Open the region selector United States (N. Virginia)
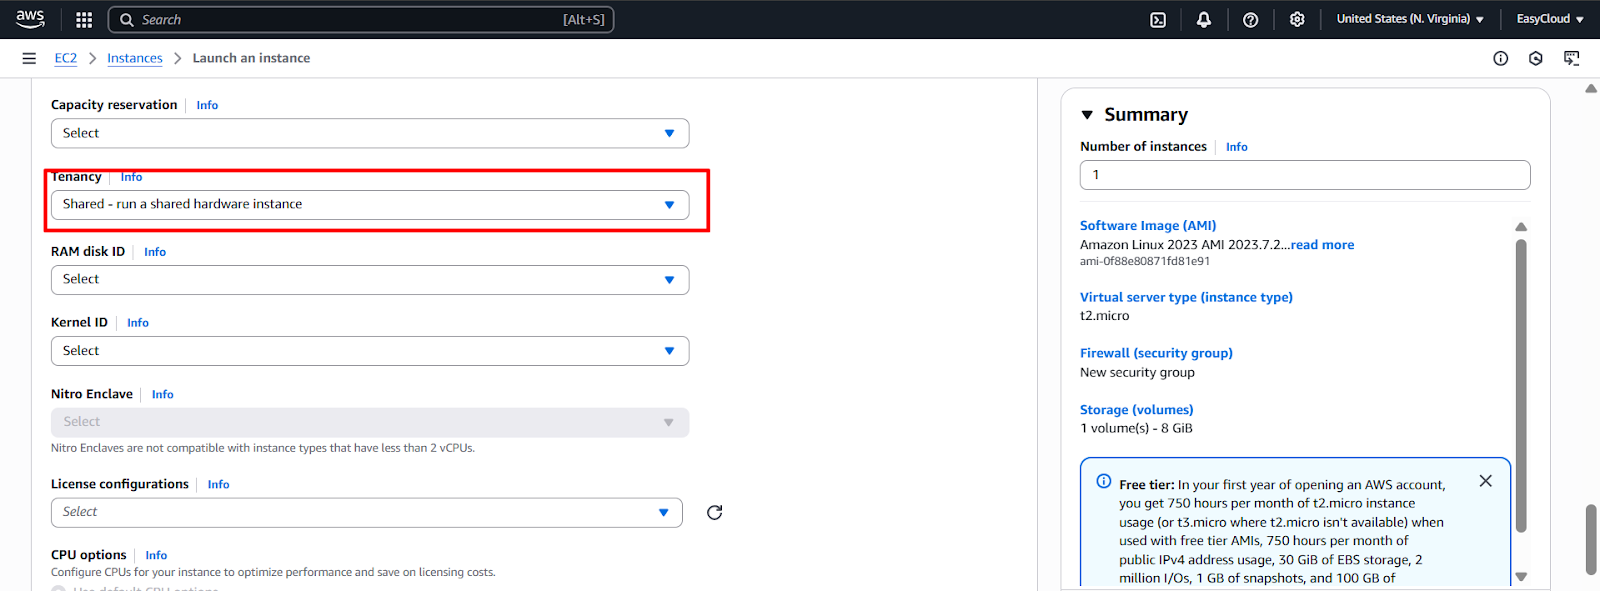1600x591 pixels. (1410, 19)
